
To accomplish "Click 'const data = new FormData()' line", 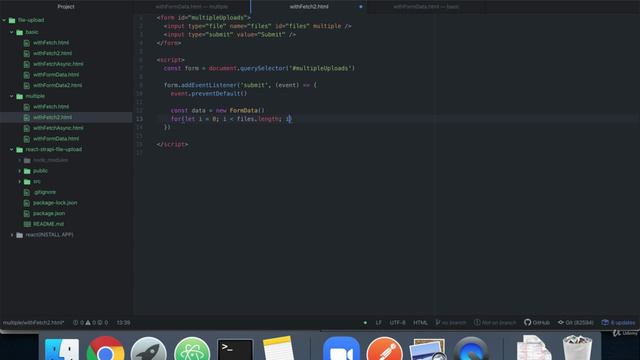I will click(x=218, y=111).
